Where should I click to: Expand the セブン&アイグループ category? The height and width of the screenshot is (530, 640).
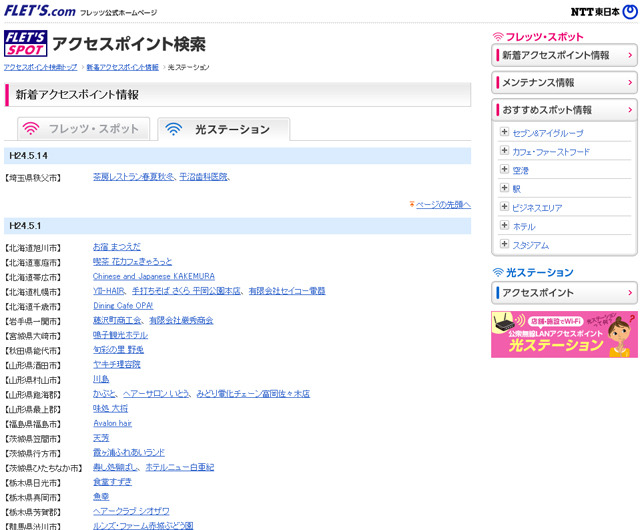[x=504, y=132]
